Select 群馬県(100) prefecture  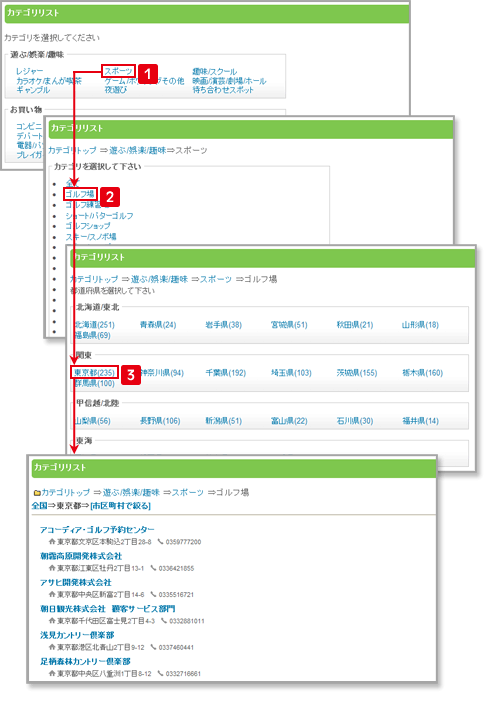95,383
